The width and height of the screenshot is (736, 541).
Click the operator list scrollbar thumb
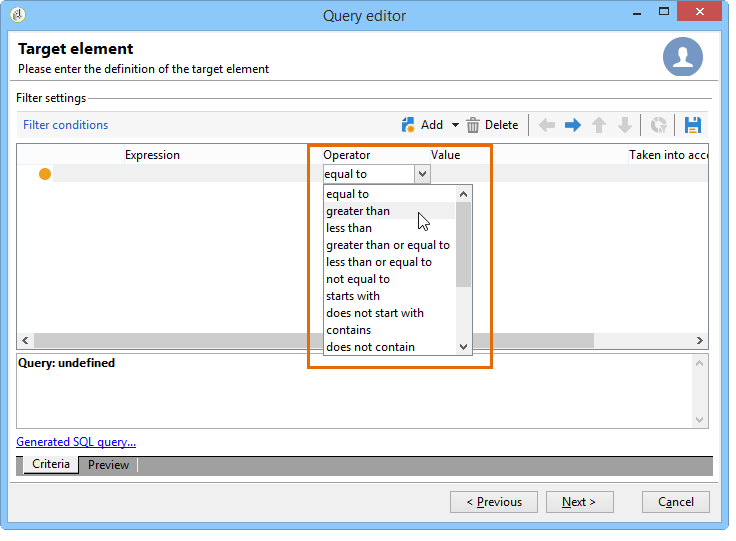463,244
